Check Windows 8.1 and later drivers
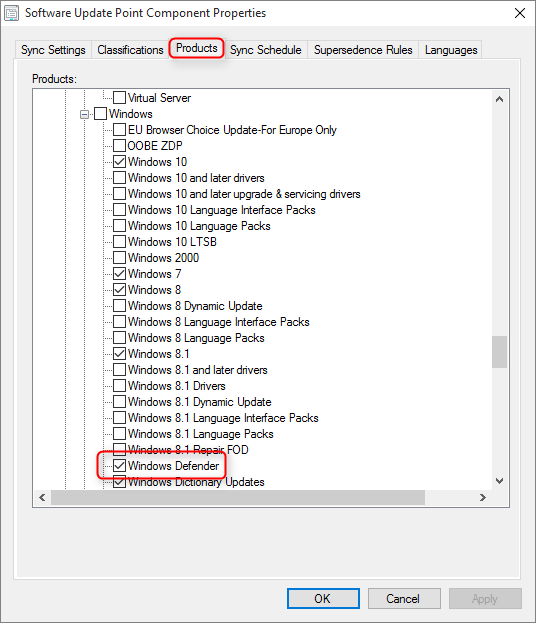Image resolution: width=536 pixels, height=623 pixels. click(120, 370)
